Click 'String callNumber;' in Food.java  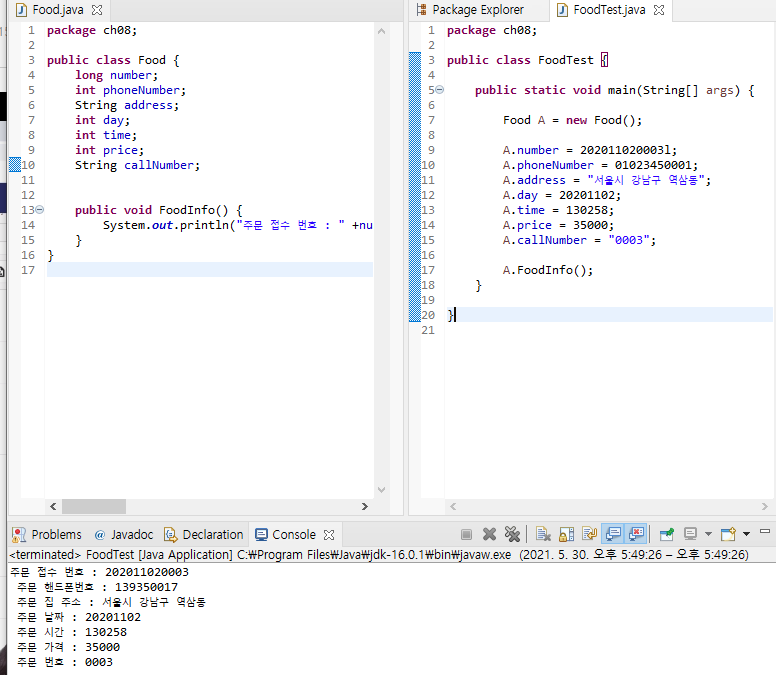coord(137,165)
